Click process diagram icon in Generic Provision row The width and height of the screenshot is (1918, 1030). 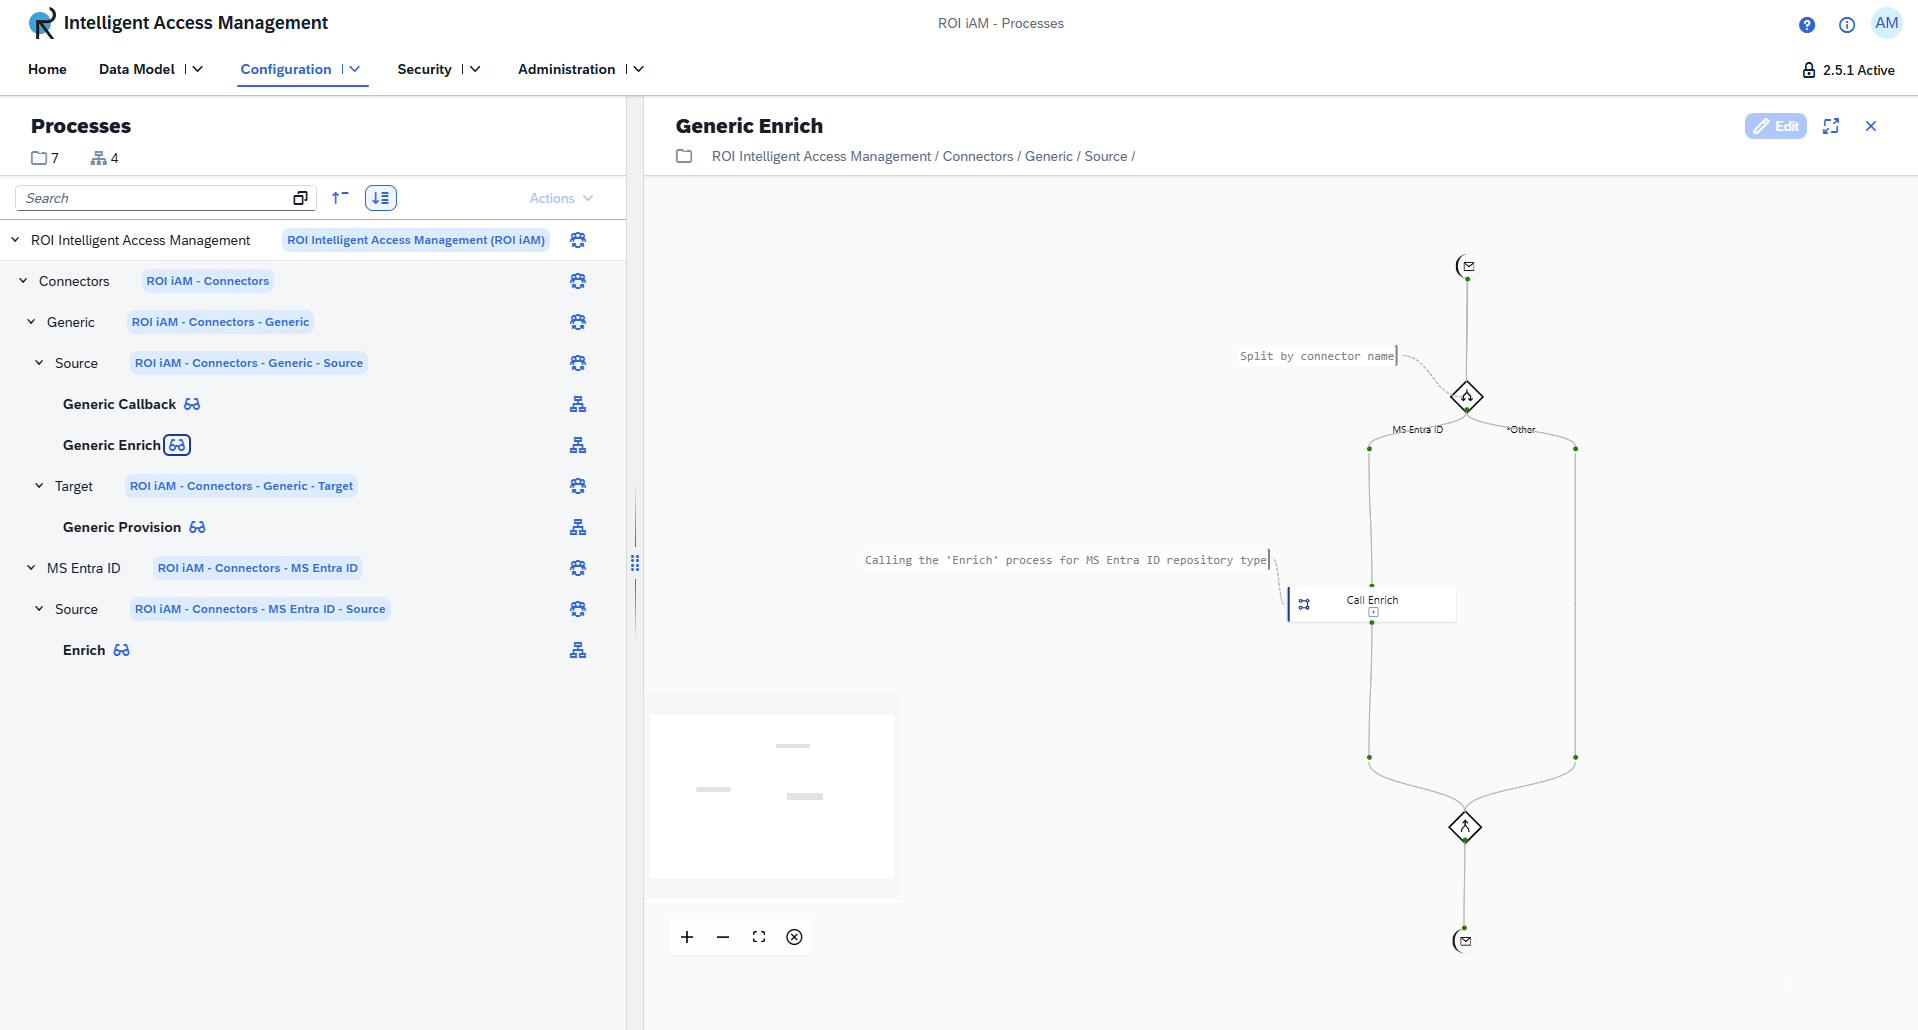578,527
